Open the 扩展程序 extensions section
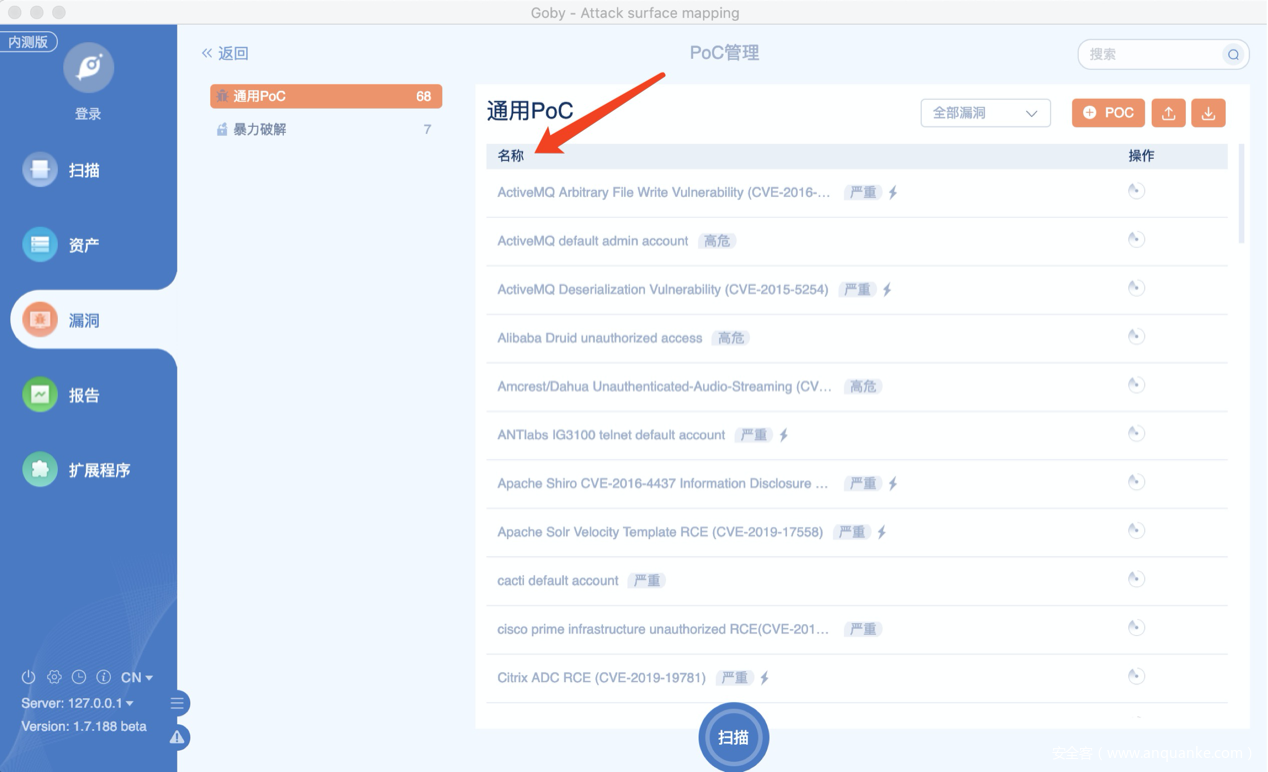The height and width of the screenshot is (772, 1268). (x=77, y=470)
